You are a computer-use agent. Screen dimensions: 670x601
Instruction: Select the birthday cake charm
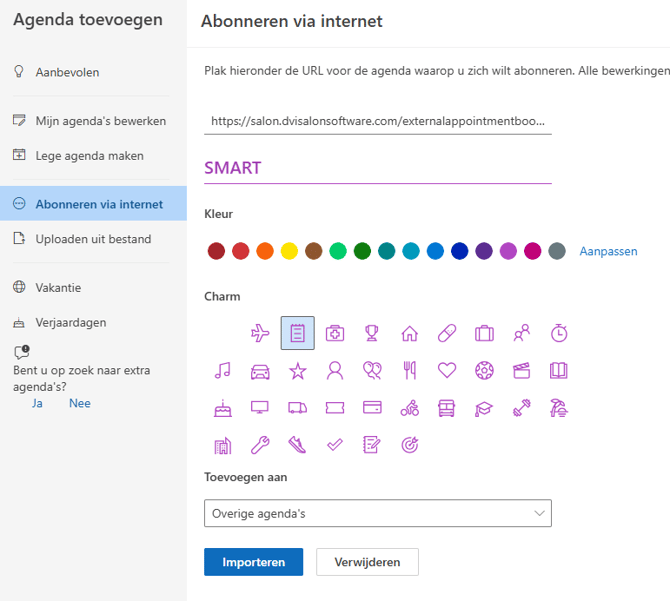coord(222,407)
